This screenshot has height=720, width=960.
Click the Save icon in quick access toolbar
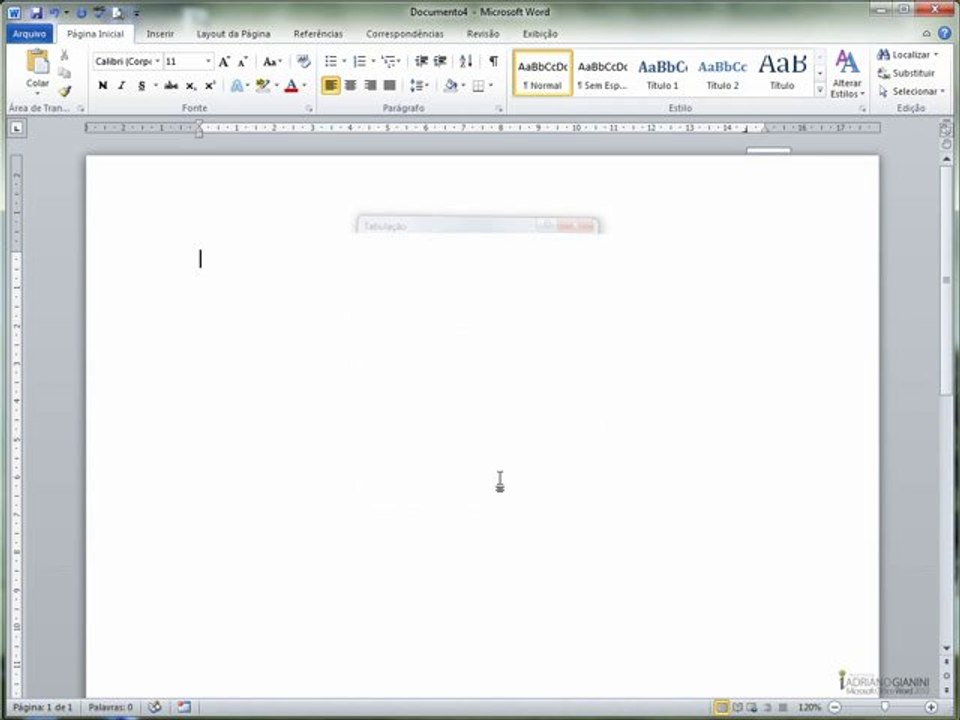coord(36,12)
